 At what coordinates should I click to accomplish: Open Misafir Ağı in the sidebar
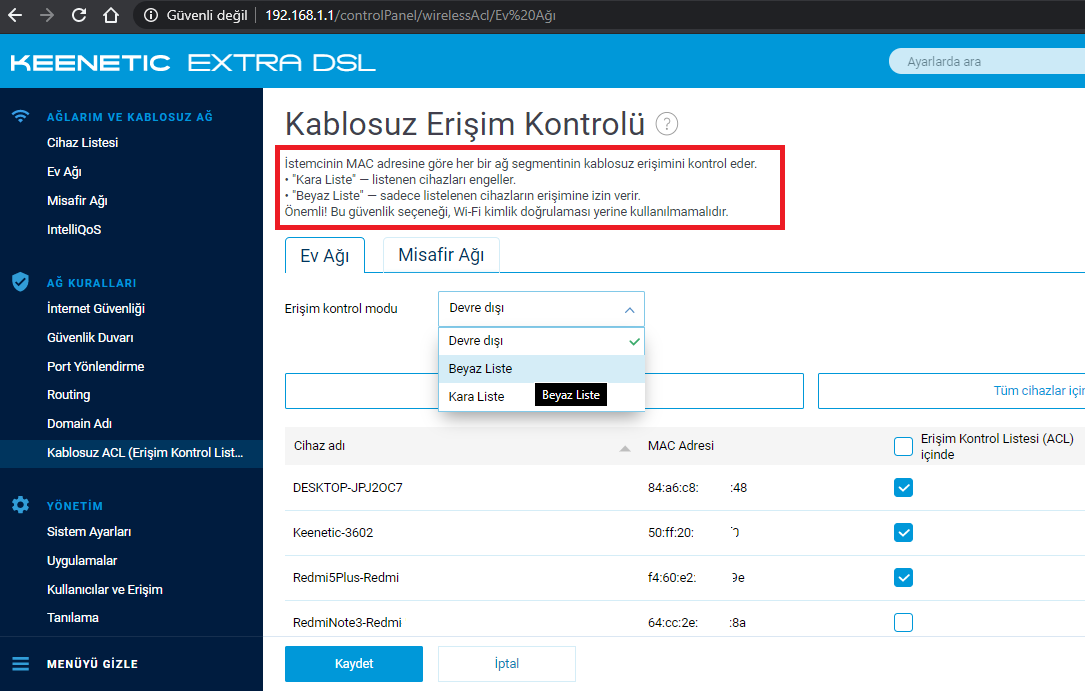click(x=77, y=201)
